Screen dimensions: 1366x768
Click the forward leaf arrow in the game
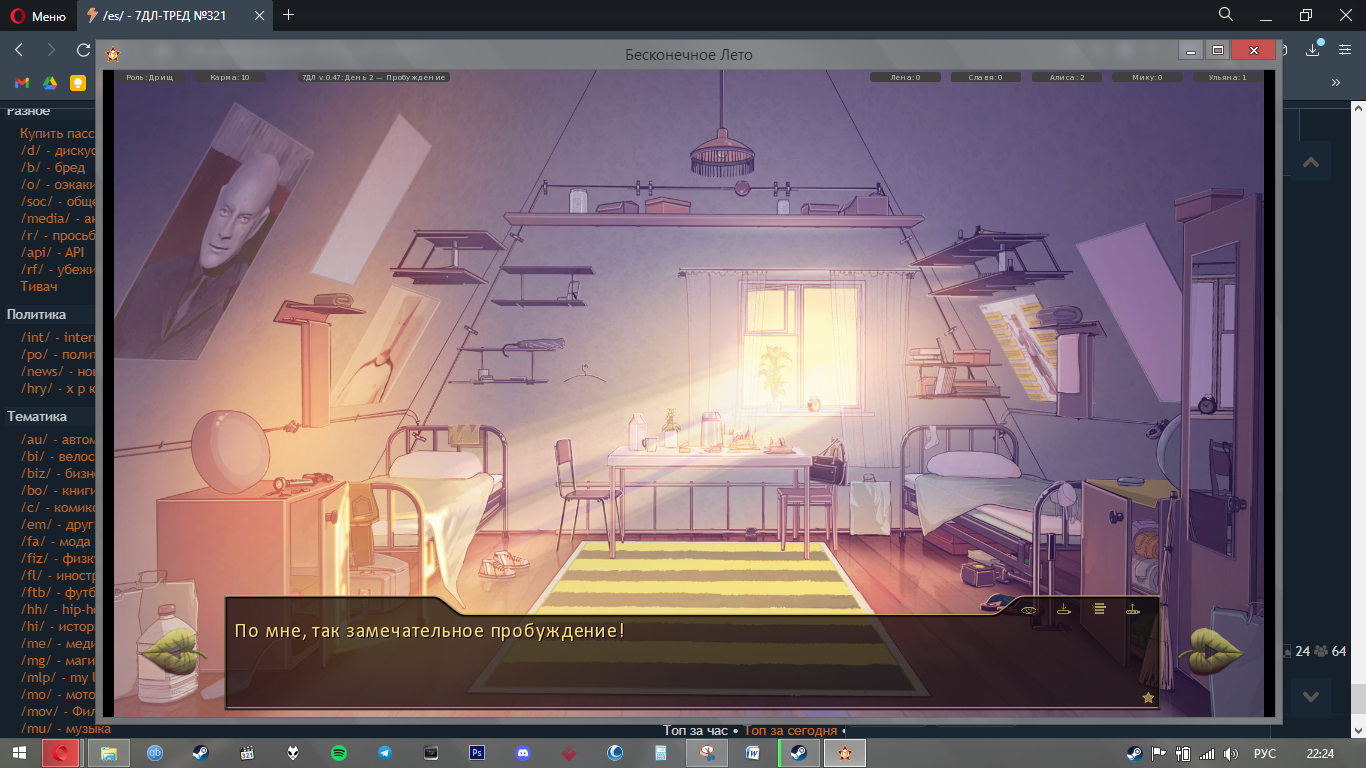tap(1210, 653)
